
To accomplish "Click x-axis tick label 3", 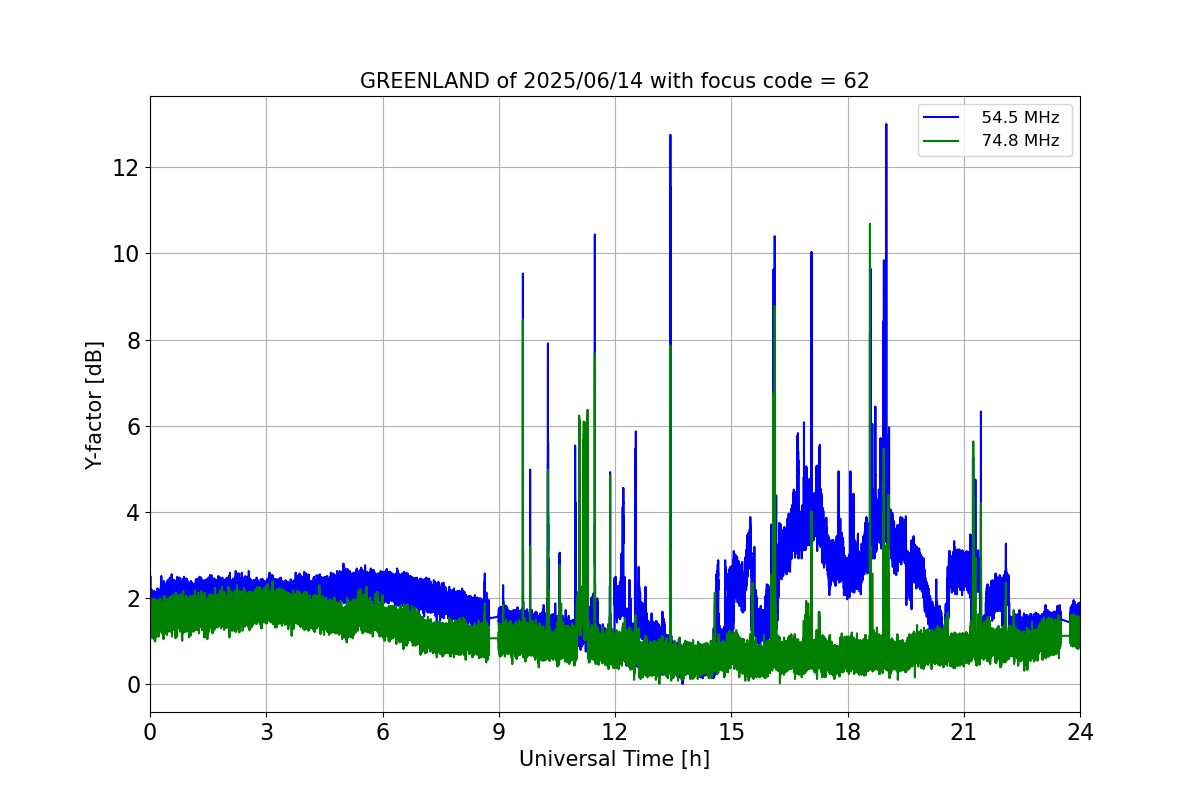I will pyautogui.click(x=266, y=732).
